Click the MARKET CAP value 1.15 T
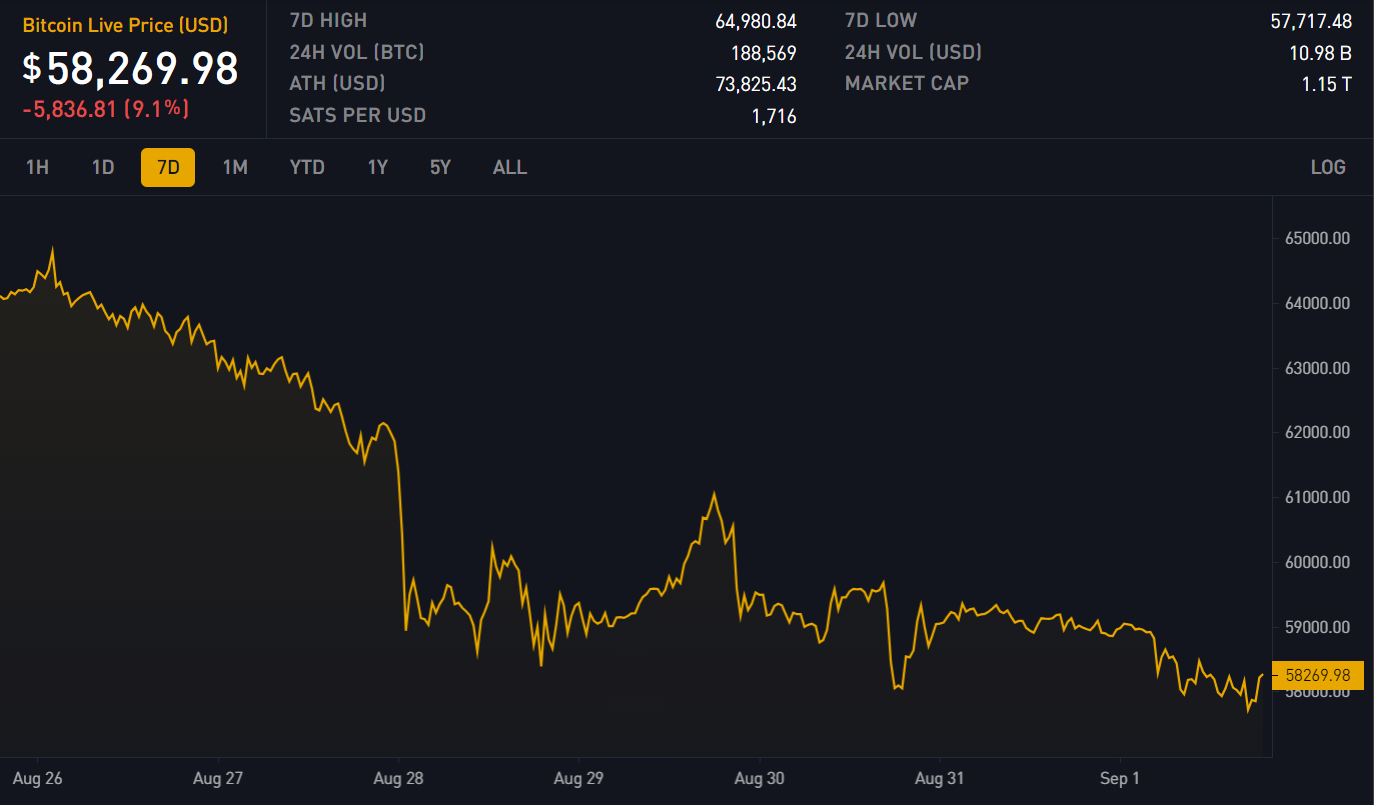Image resolution: width=1374 pixels, height=805 pixels. tap(1326, 84)
